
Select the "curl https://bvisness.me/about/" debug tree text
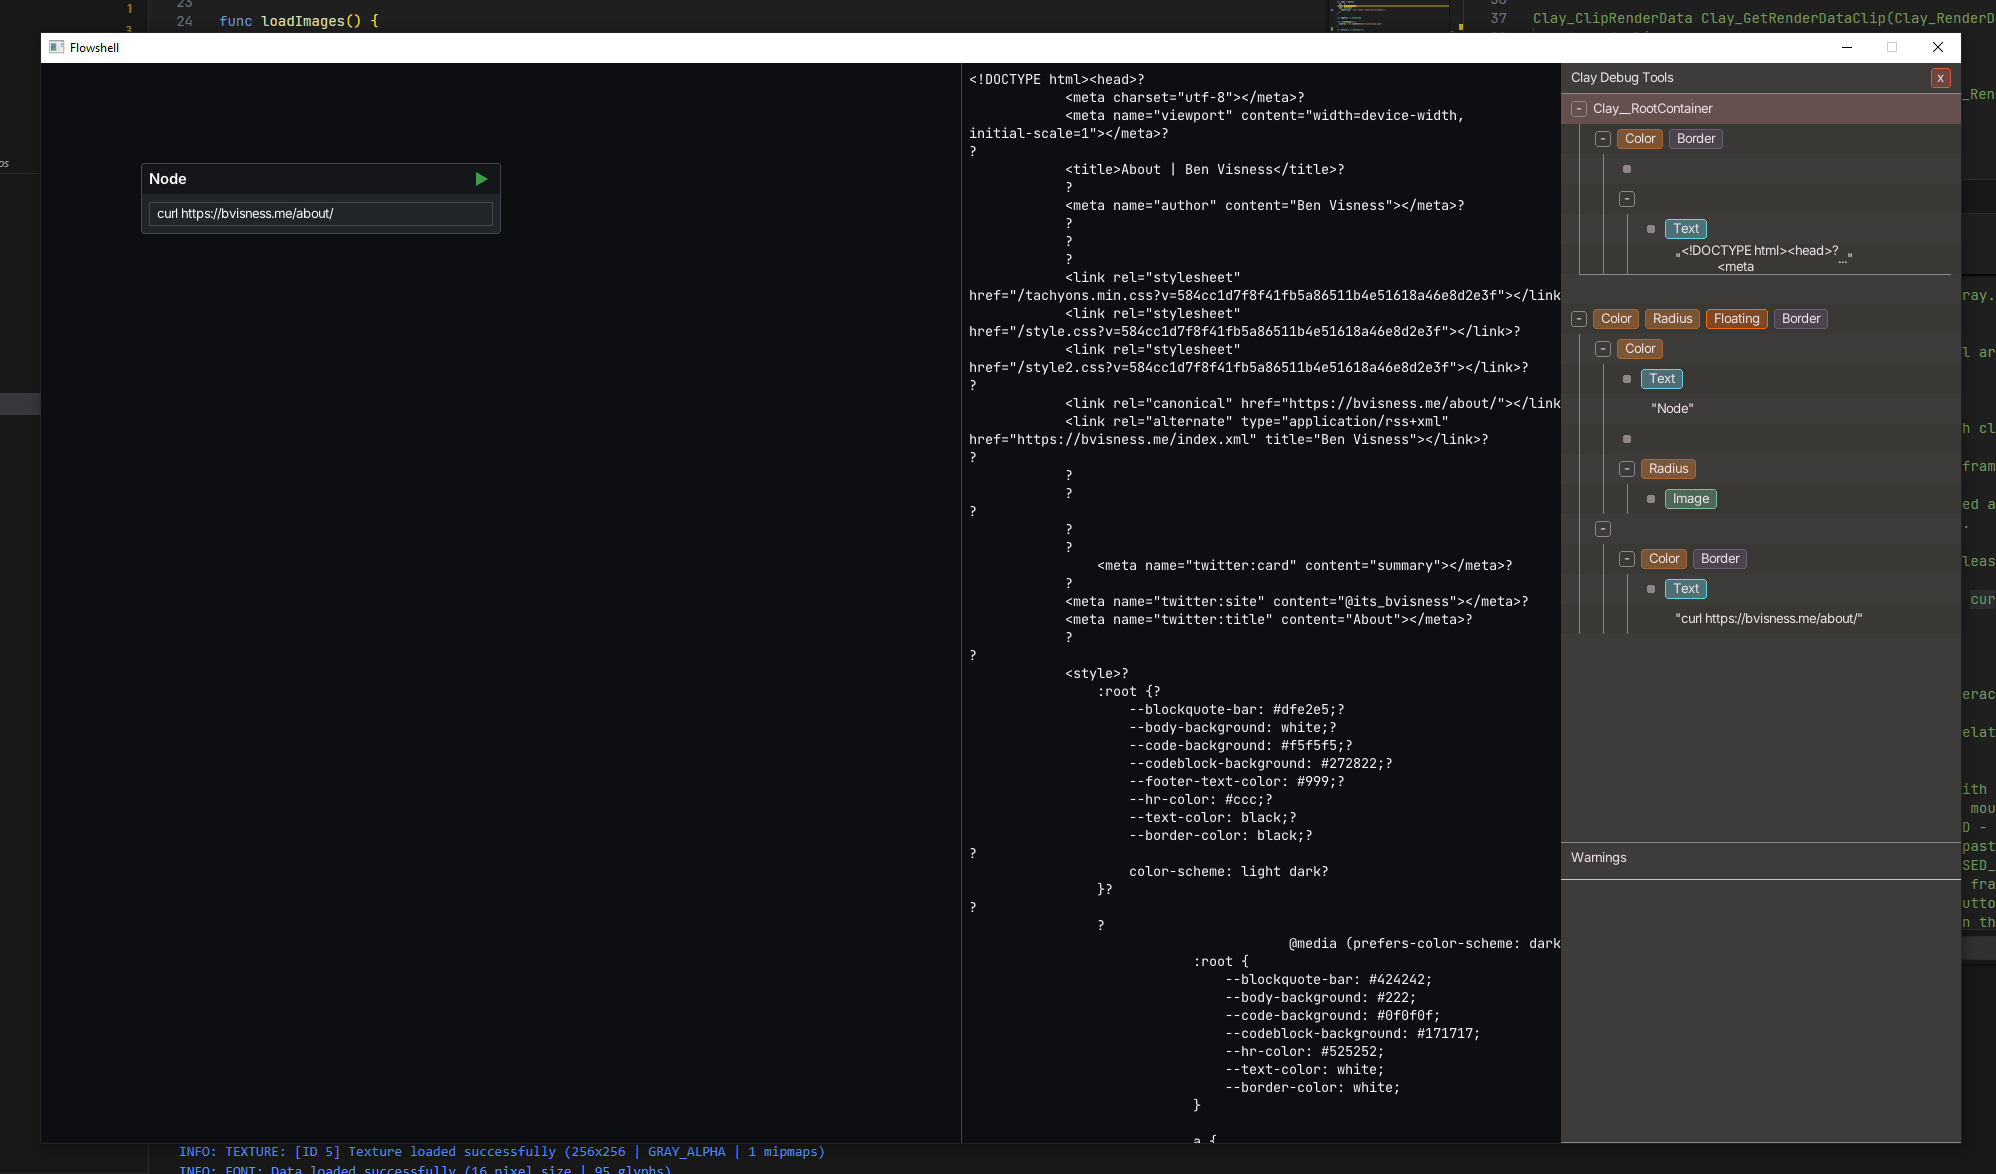coord(1768,619)
